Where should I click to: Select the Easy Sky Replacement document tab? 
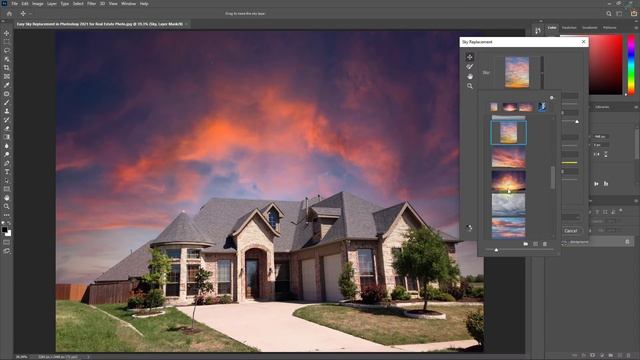pyautogui.click(x=100, y=24)
